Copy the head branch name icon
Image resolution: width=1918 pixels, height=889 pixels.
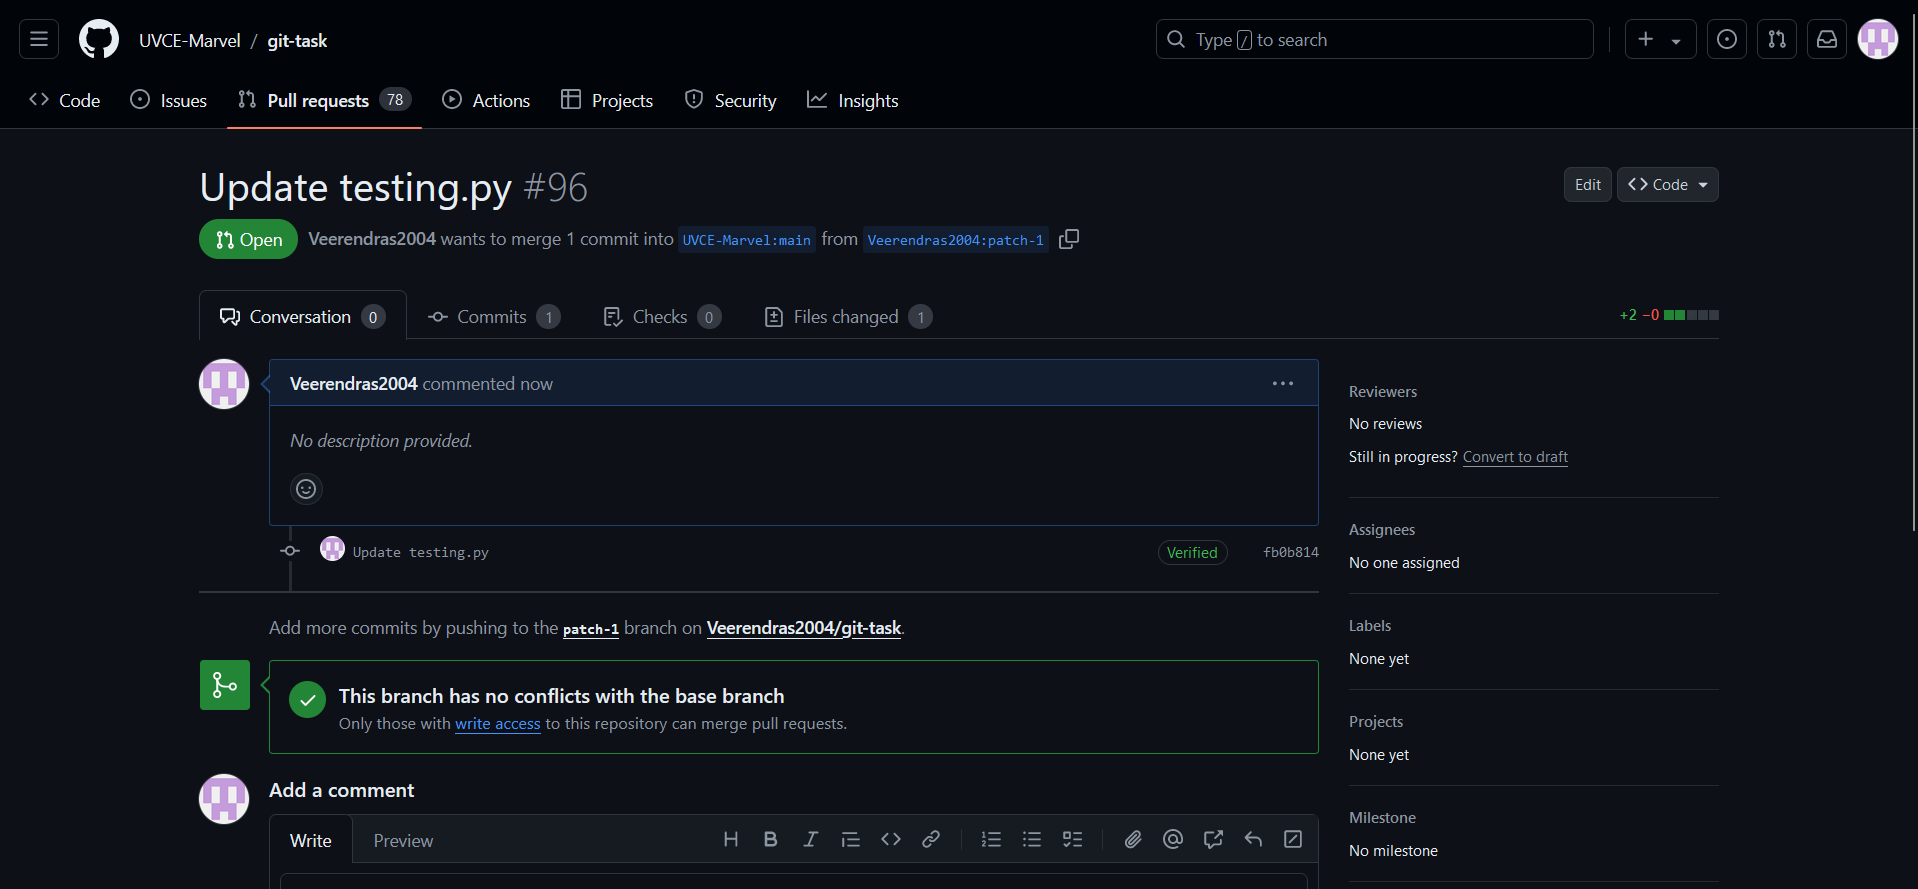point(1069,239)
